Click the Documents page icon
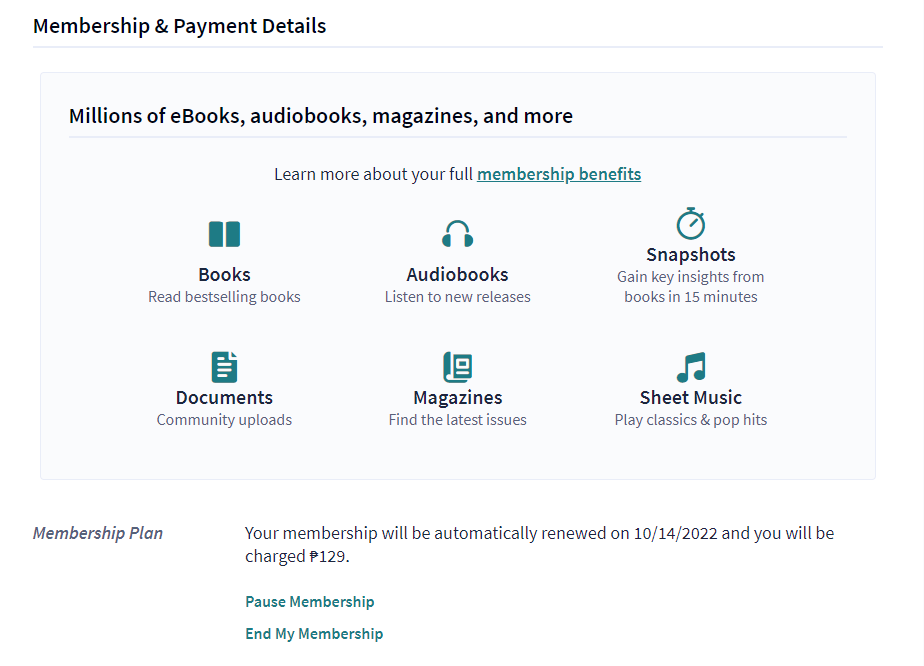Image resolution: width=924 pixels, height=666 pixels. (224, 367)
